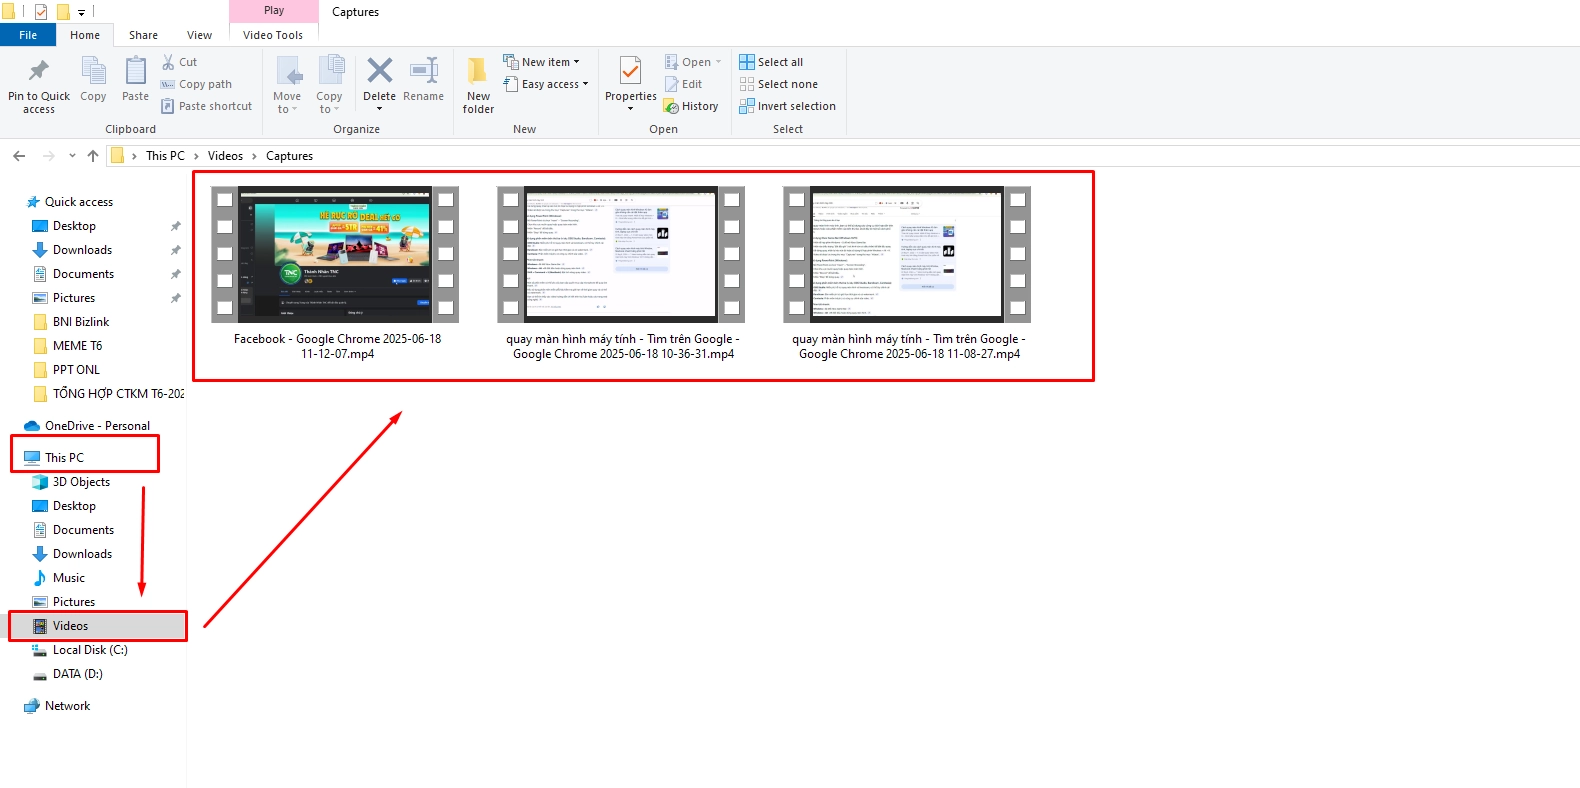The width and height of the screenshot is (1580, 788).
Task: Click Select all
Action: [771, 62]
